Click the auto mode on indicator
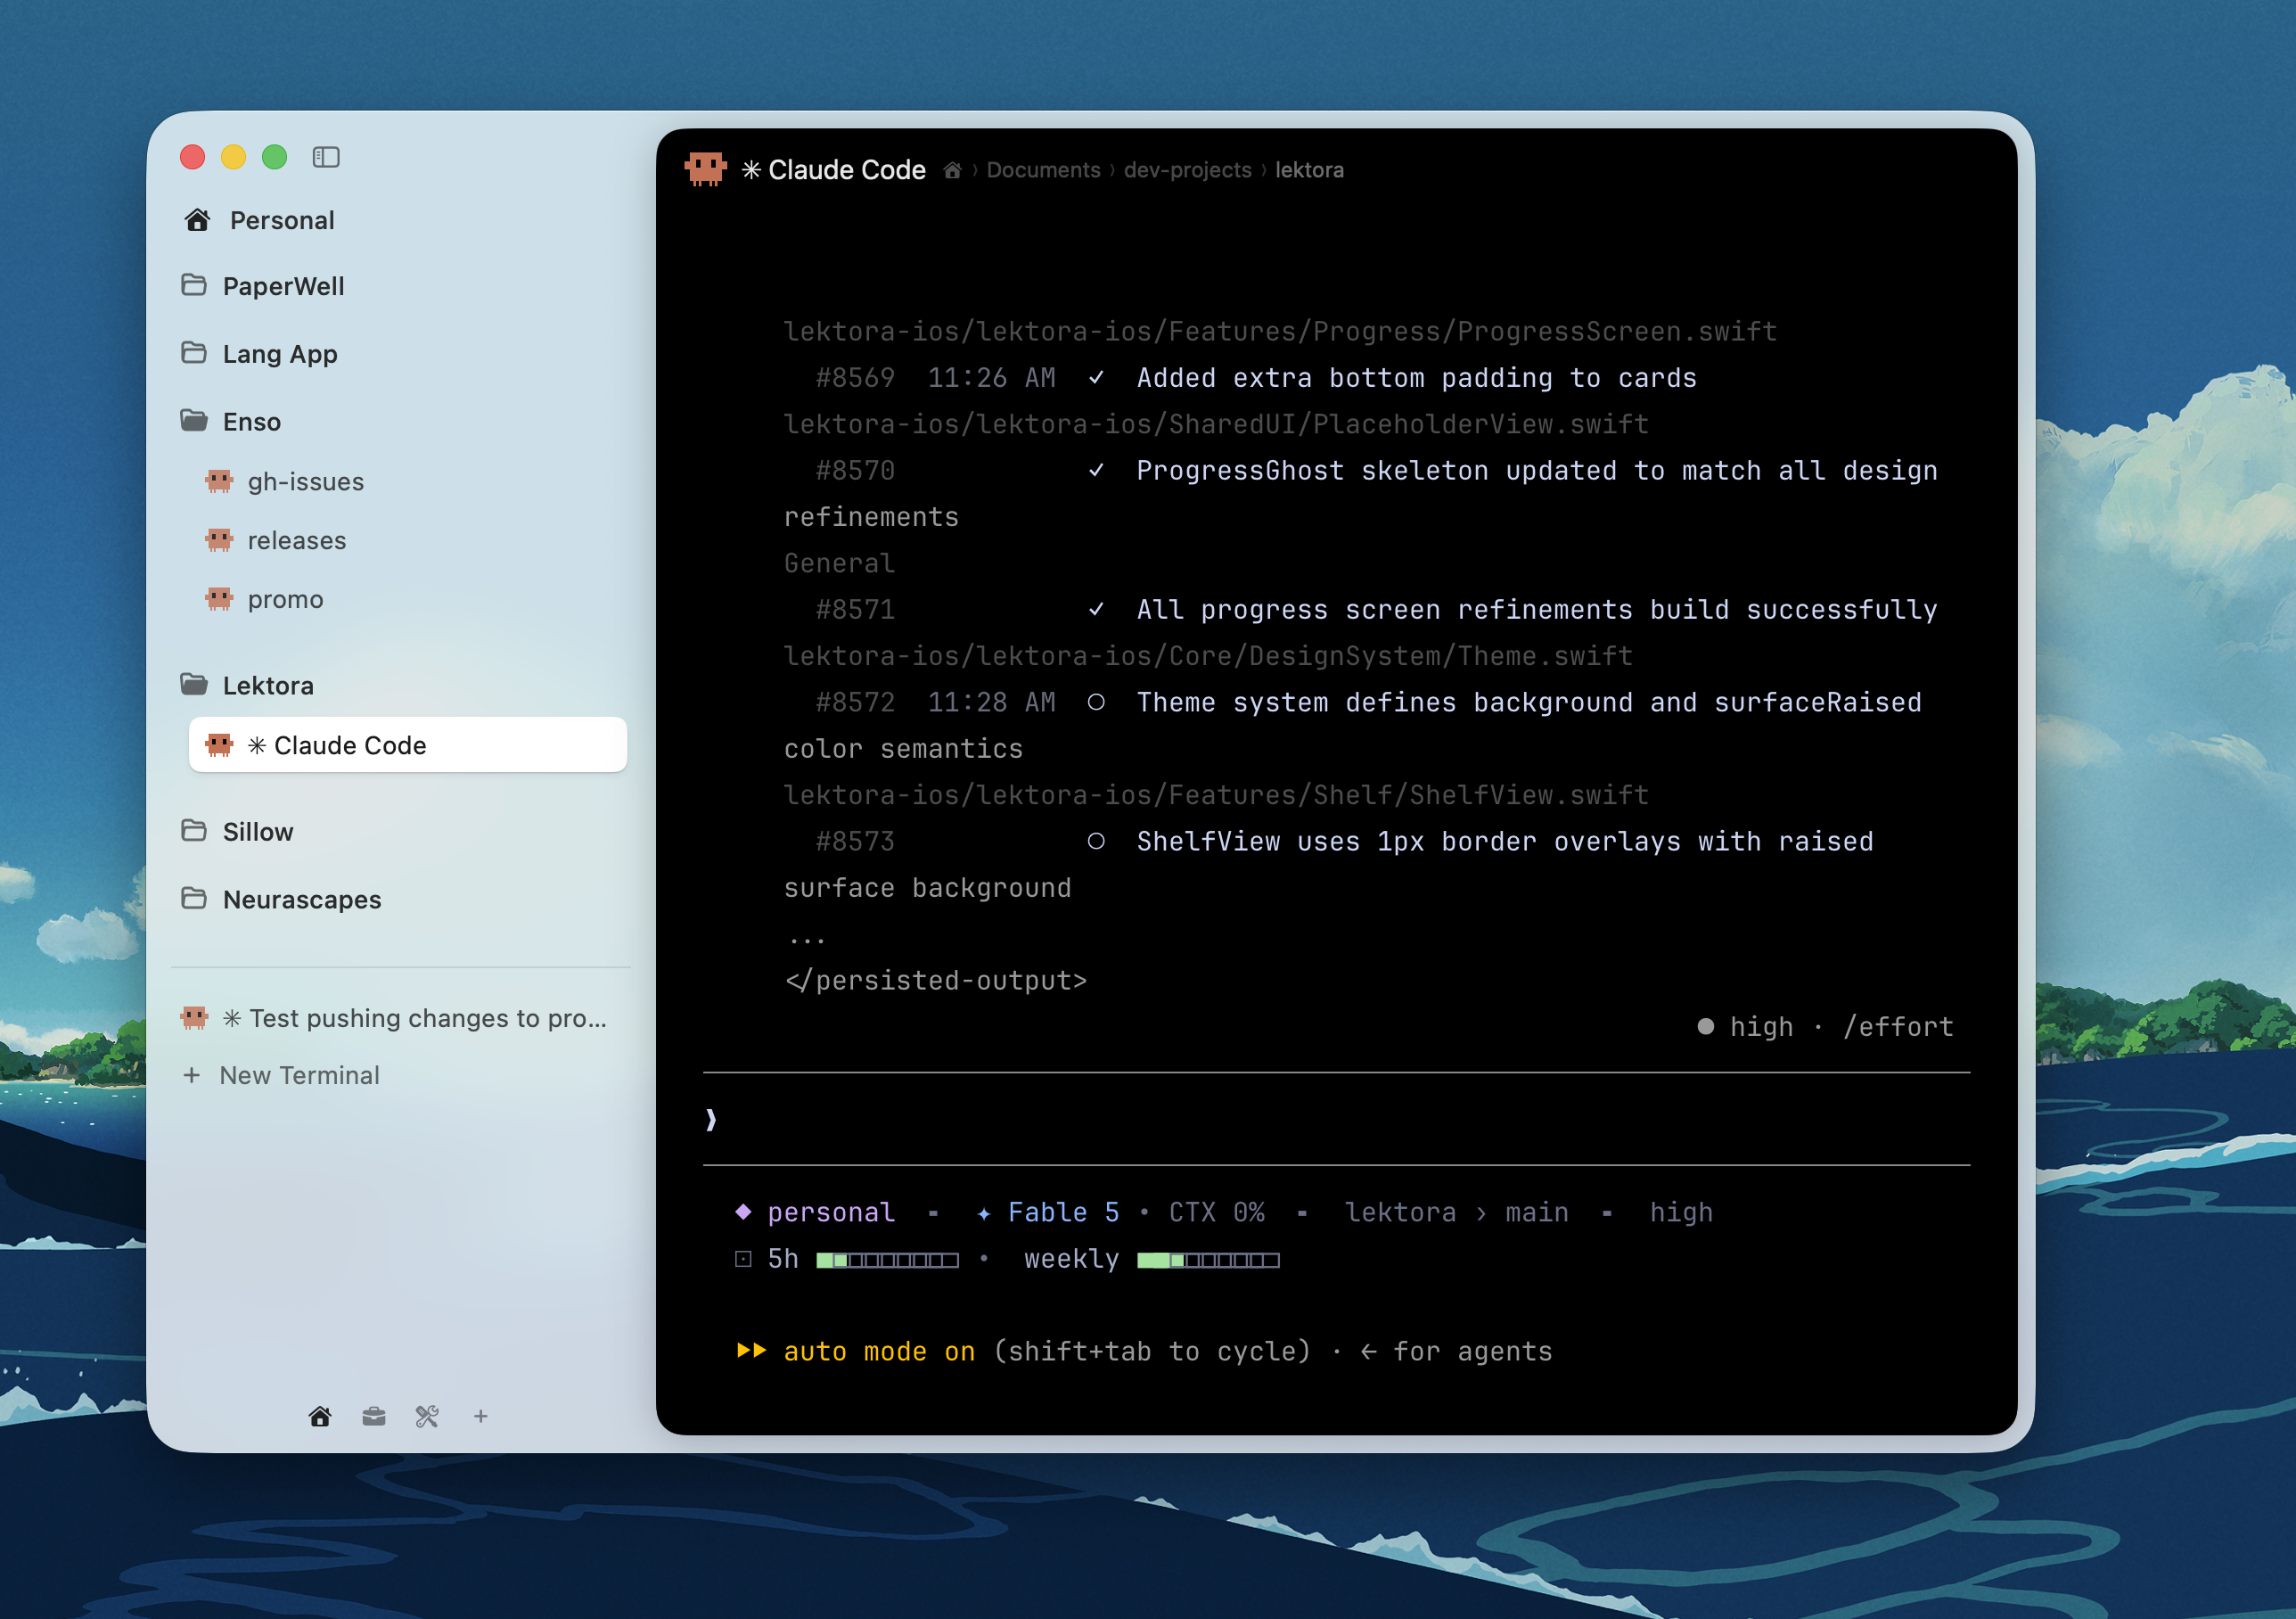 pos(879,1352)
